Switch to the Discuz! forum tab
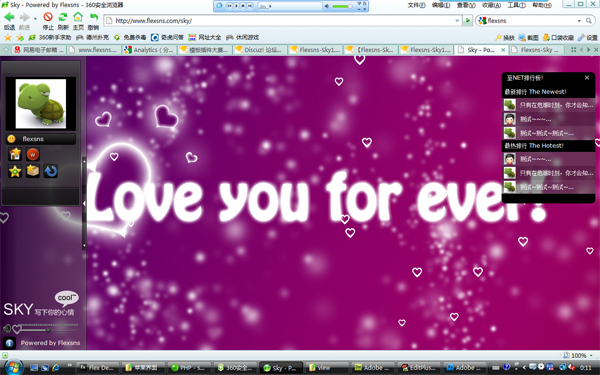600x375 pixels. pyautogui.click(x=259, y=50)
